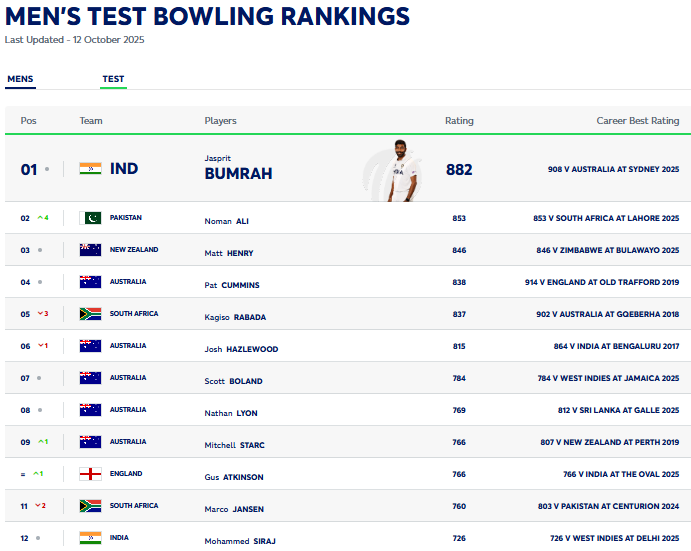Click the India flag beside IND
This screenshot has width=691, height=551.
point(90,169)
